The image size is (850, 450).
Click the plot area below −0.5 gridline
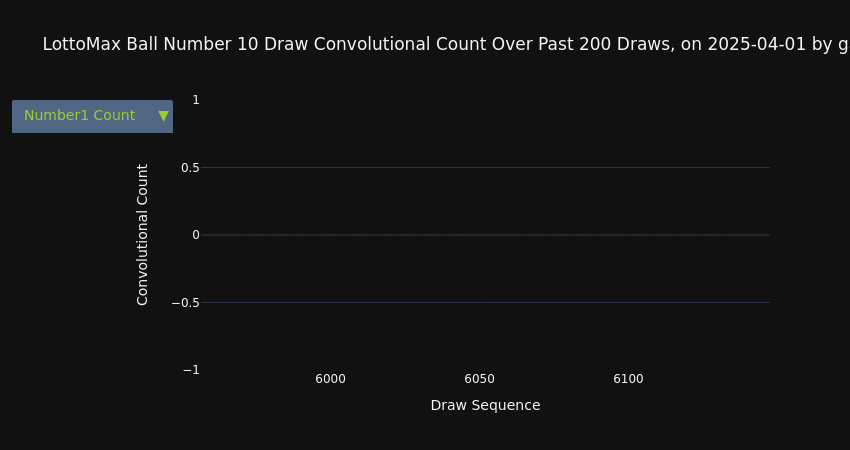tap(485, 336)
